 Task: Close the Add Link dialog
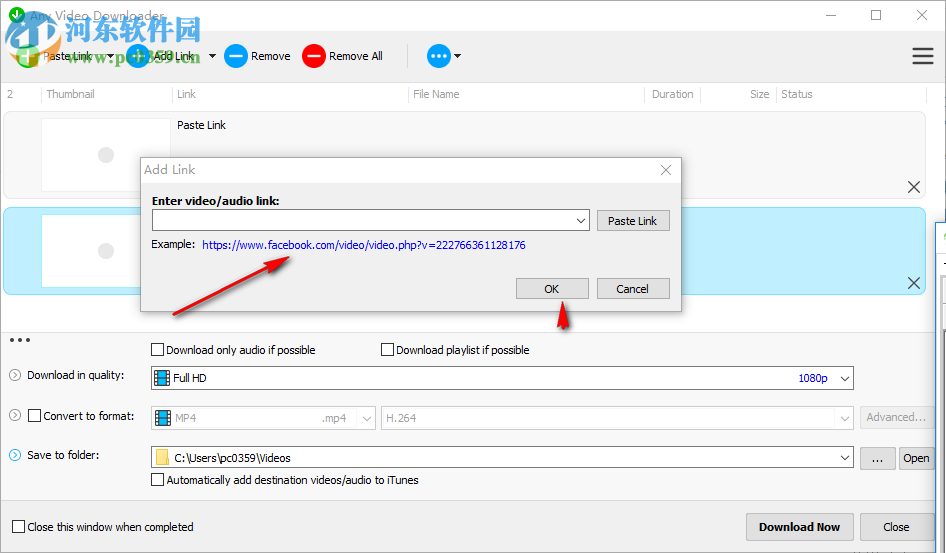click(x=665, y=170)
